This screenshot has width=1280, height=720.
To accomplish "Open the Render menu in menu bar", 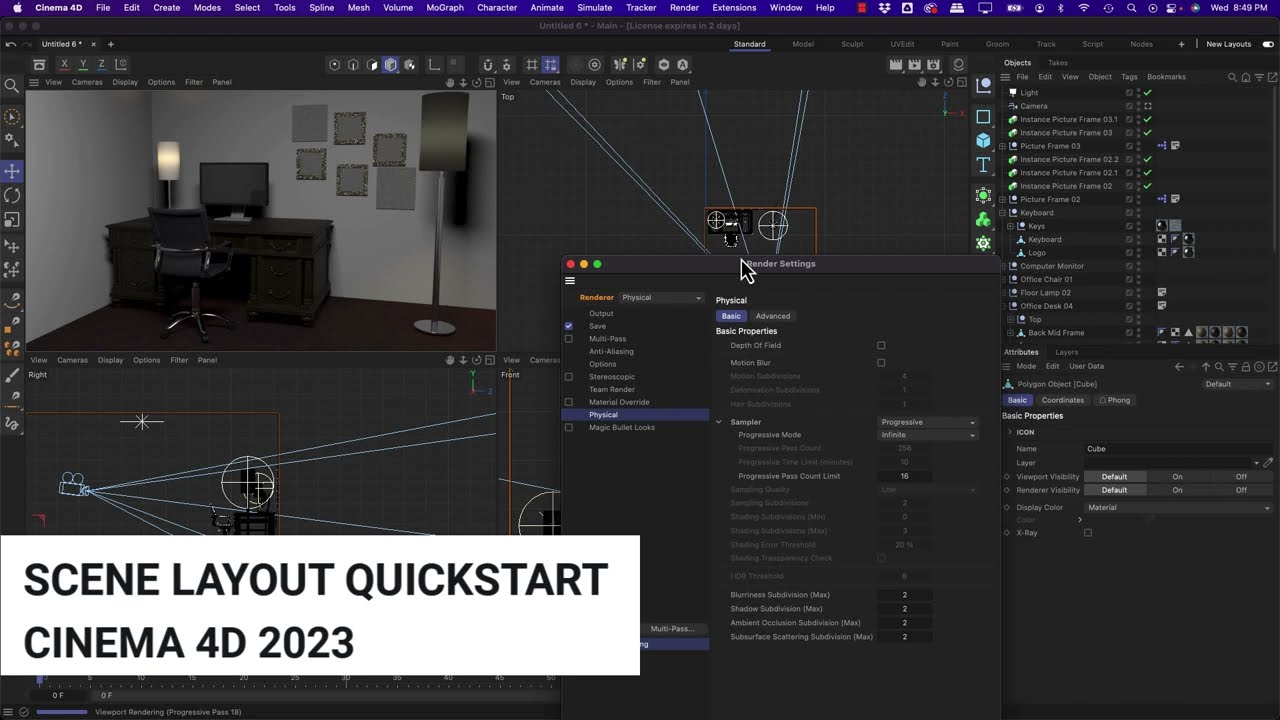I will 684,8.
